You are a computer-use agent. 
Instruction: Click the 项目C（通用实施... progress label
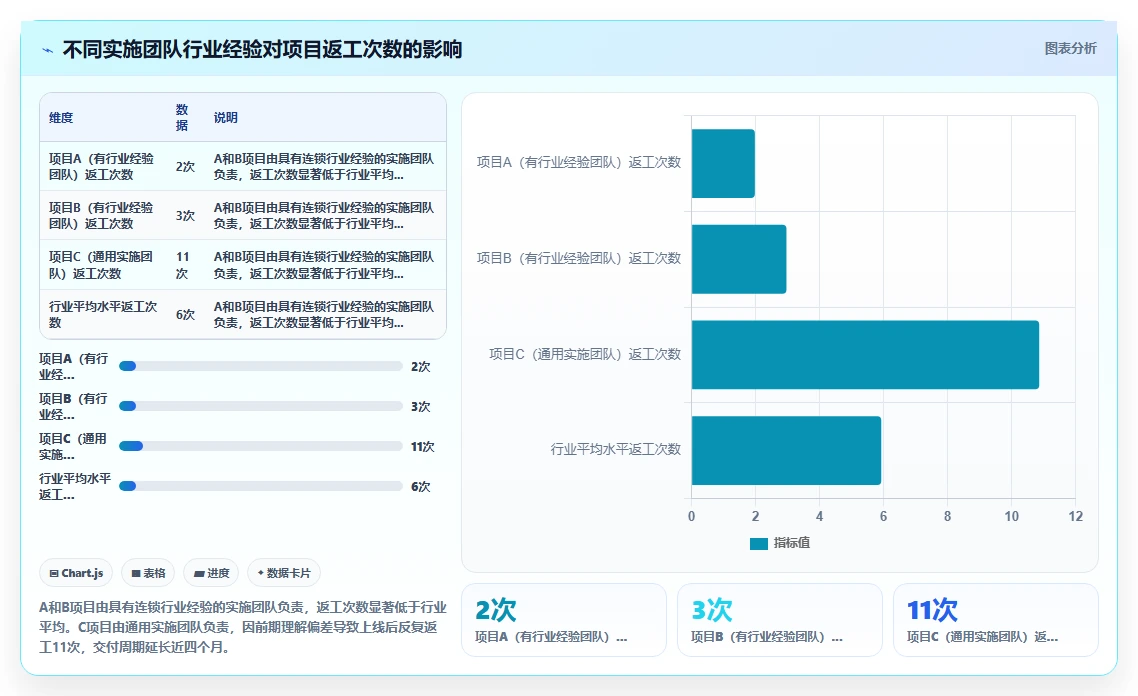pos(74,446)
